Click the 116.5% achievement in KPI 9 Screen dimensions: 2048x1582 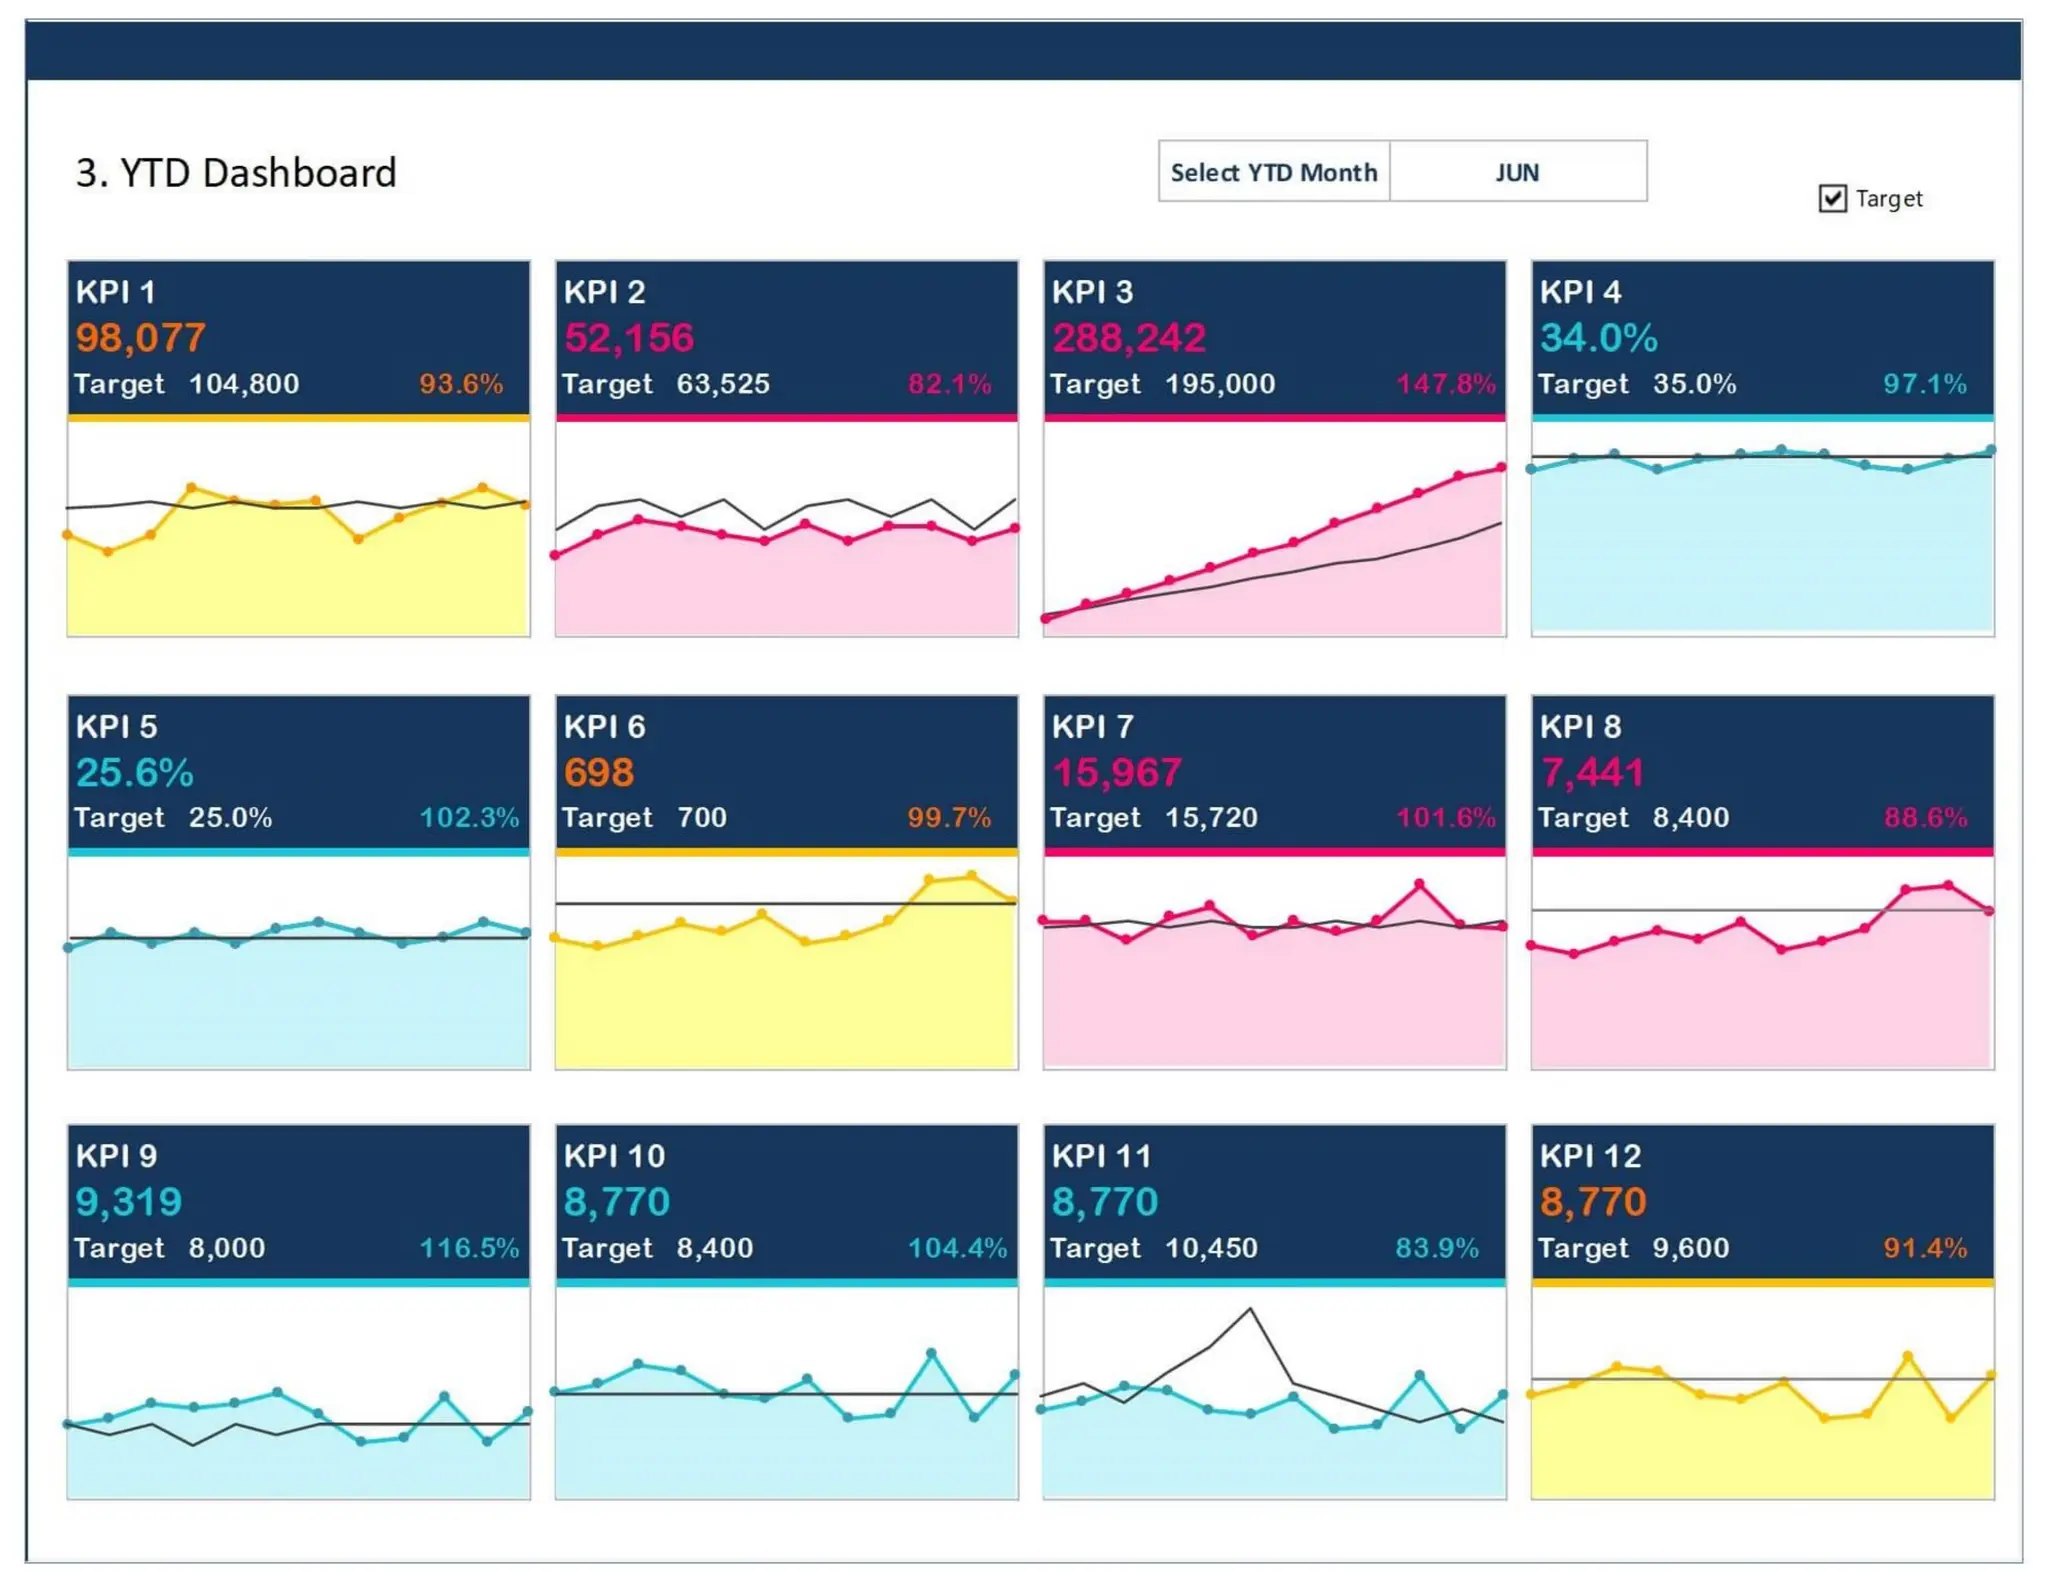point(469,1248)
